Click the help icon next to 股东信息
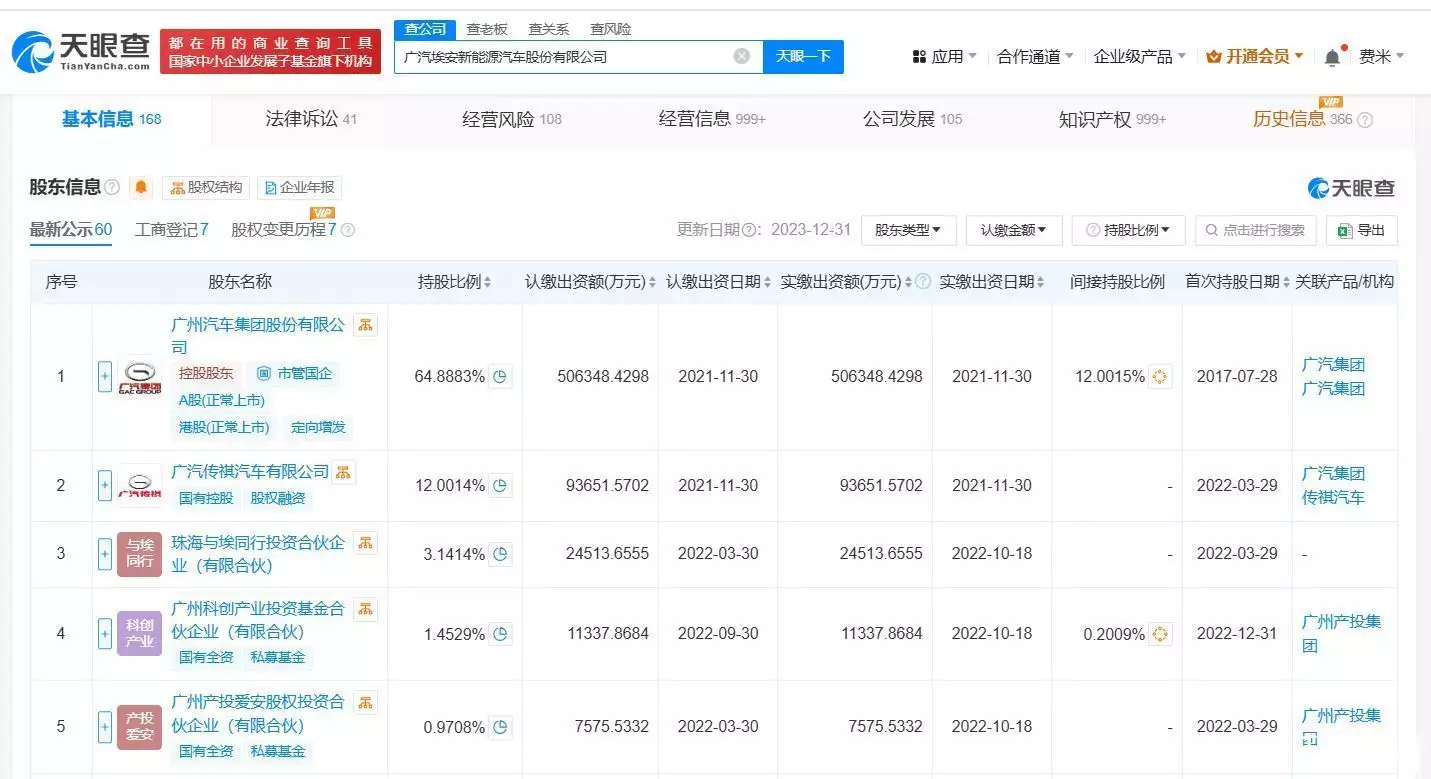 point(112,187)
